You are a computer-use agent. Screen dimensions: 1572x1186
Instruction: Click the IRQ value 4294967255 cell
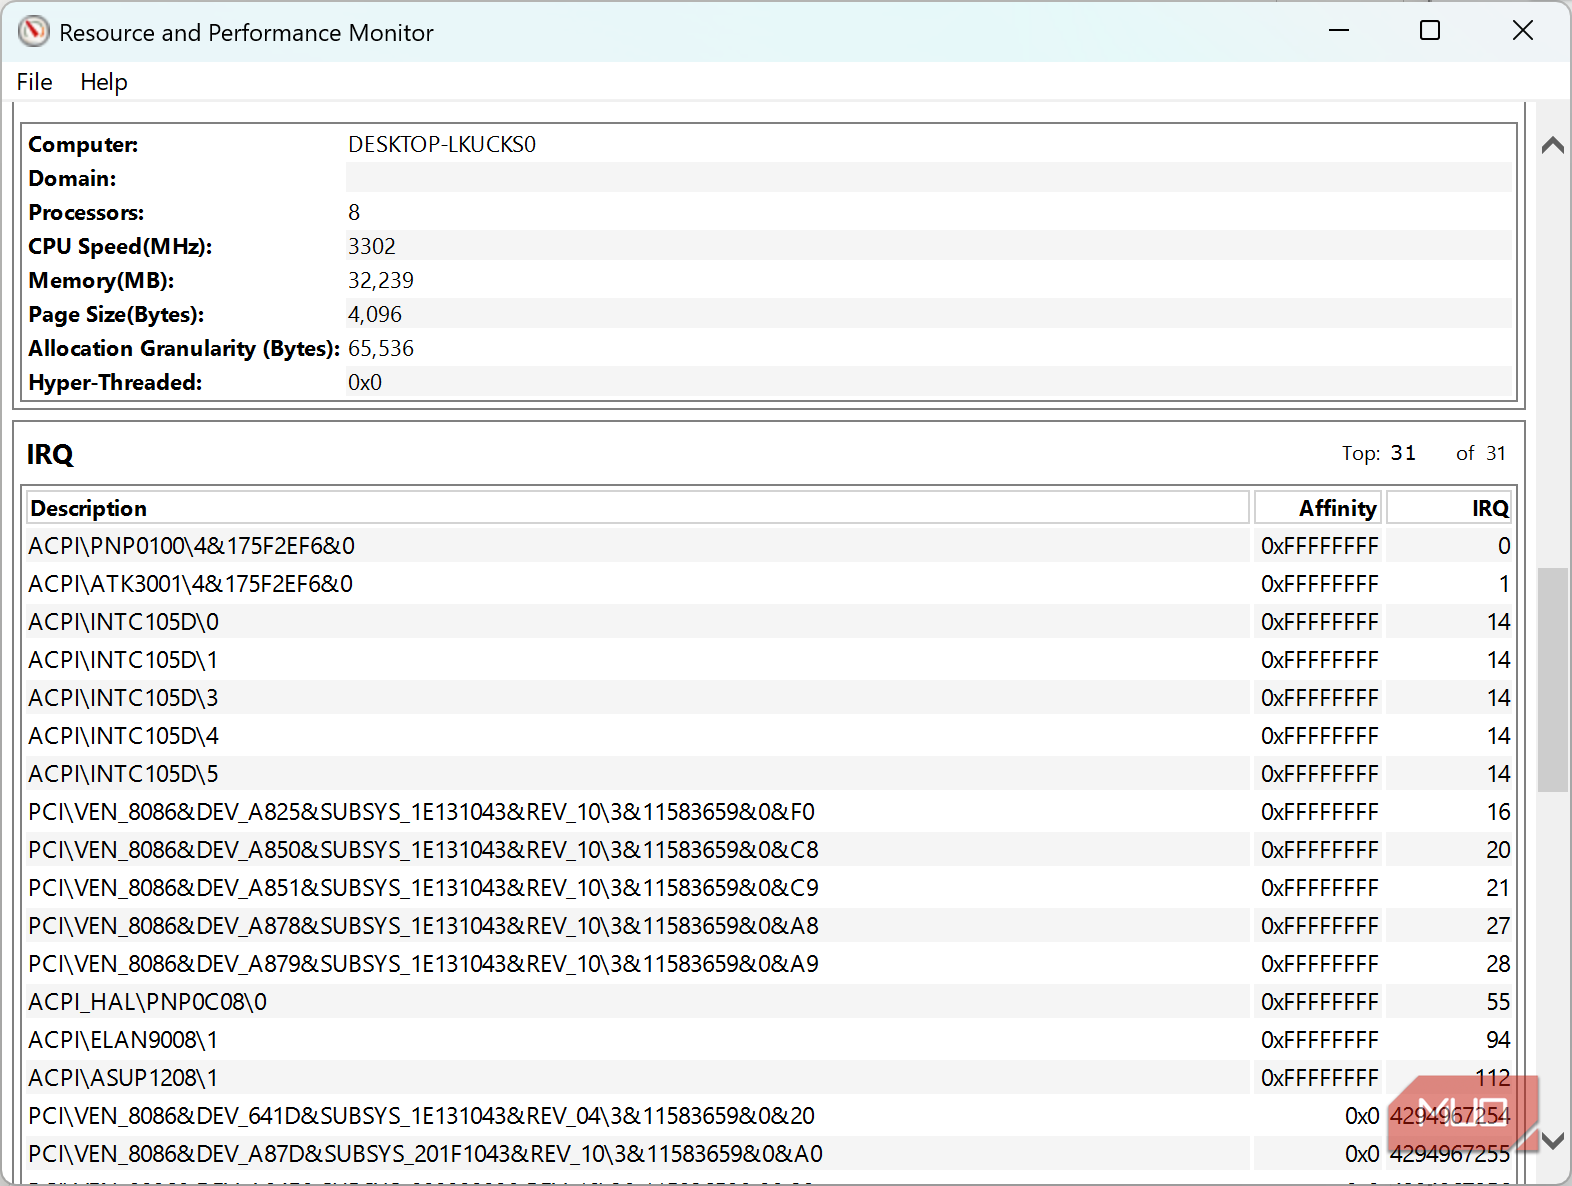pos(1449,1154)
